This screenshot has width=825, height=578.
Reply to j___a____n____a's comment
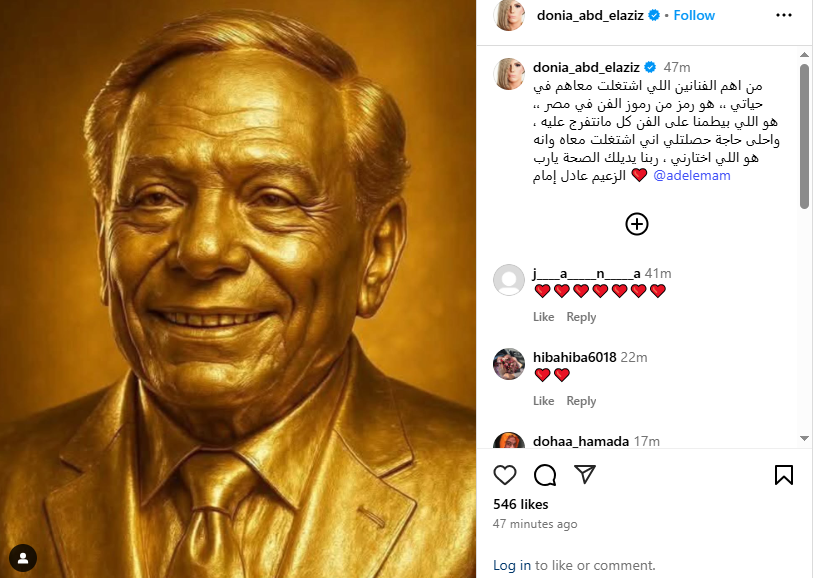point(581,317)
